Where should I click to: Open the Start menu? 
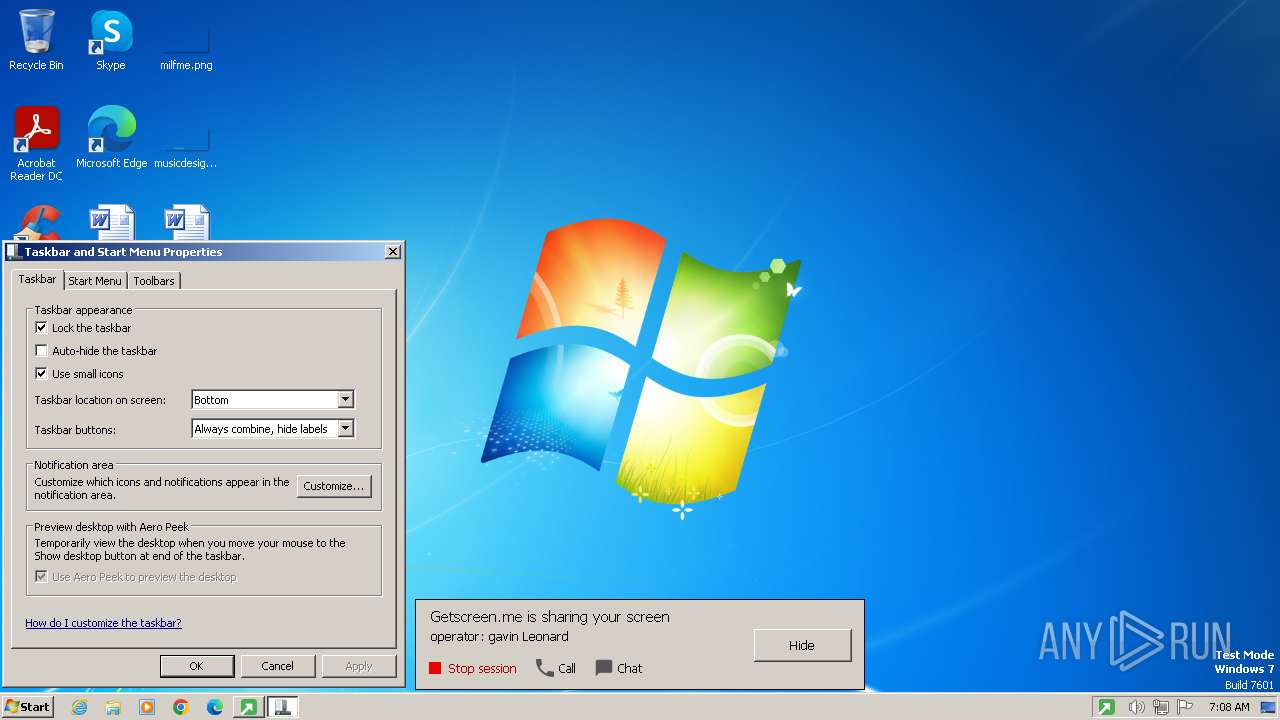click(27, 707)
